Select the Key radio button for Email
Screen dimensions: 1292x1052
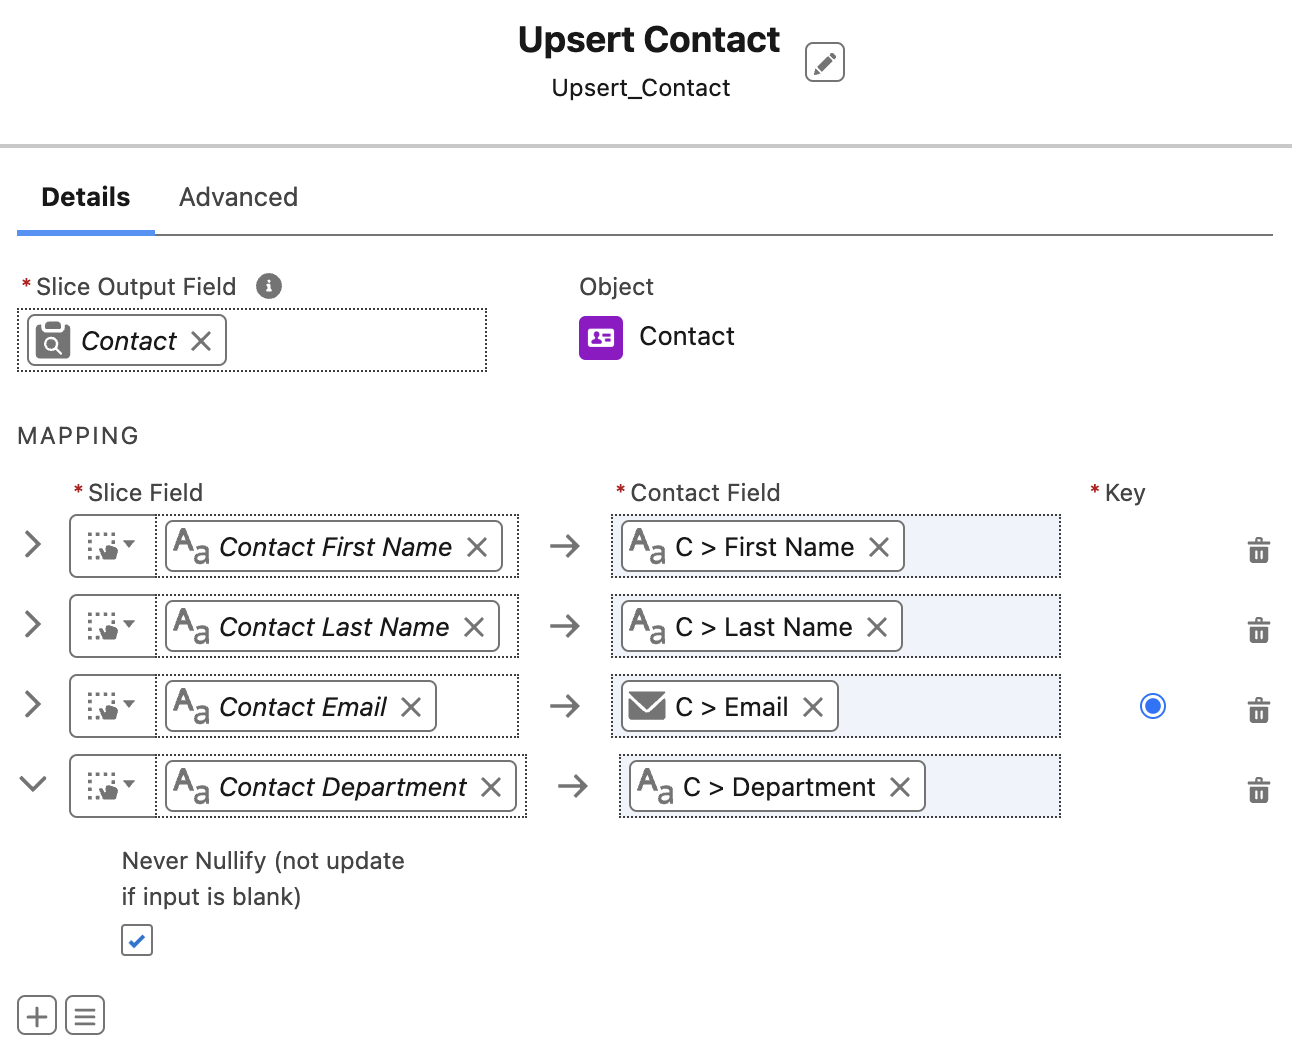click(x=1152, y=706)
